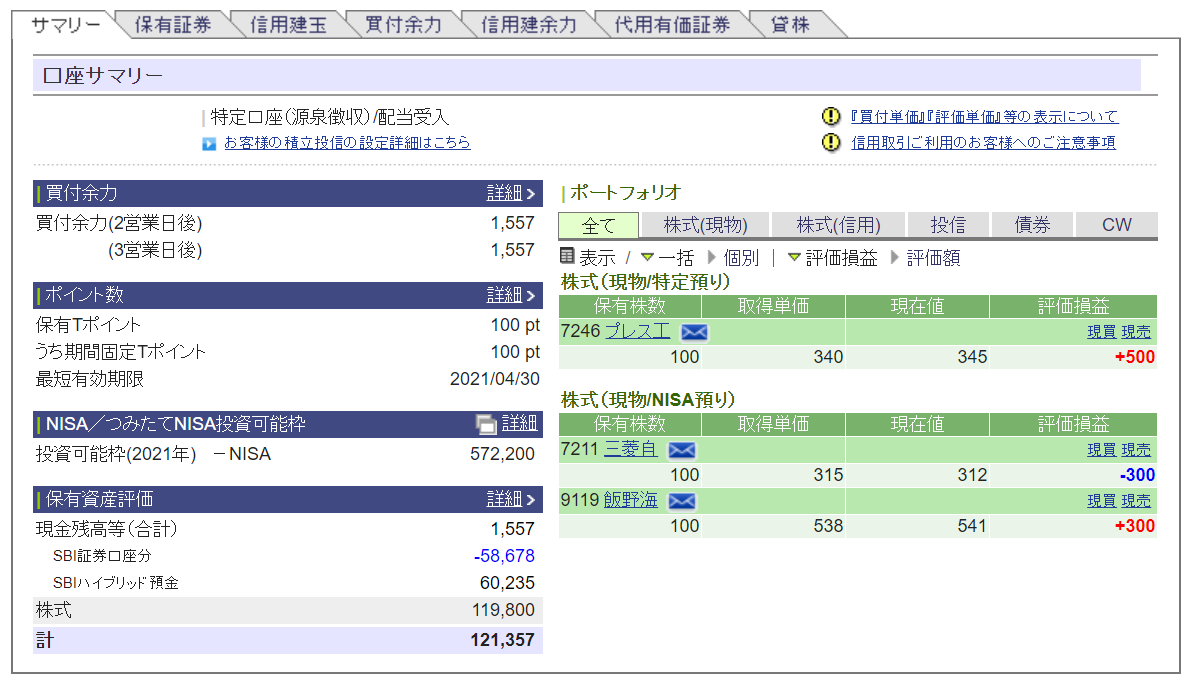The width and height of the screenshot is (1190, 683).
Task: Click the blue arrow icon before 積立投信 link
Action: point(209,143)
